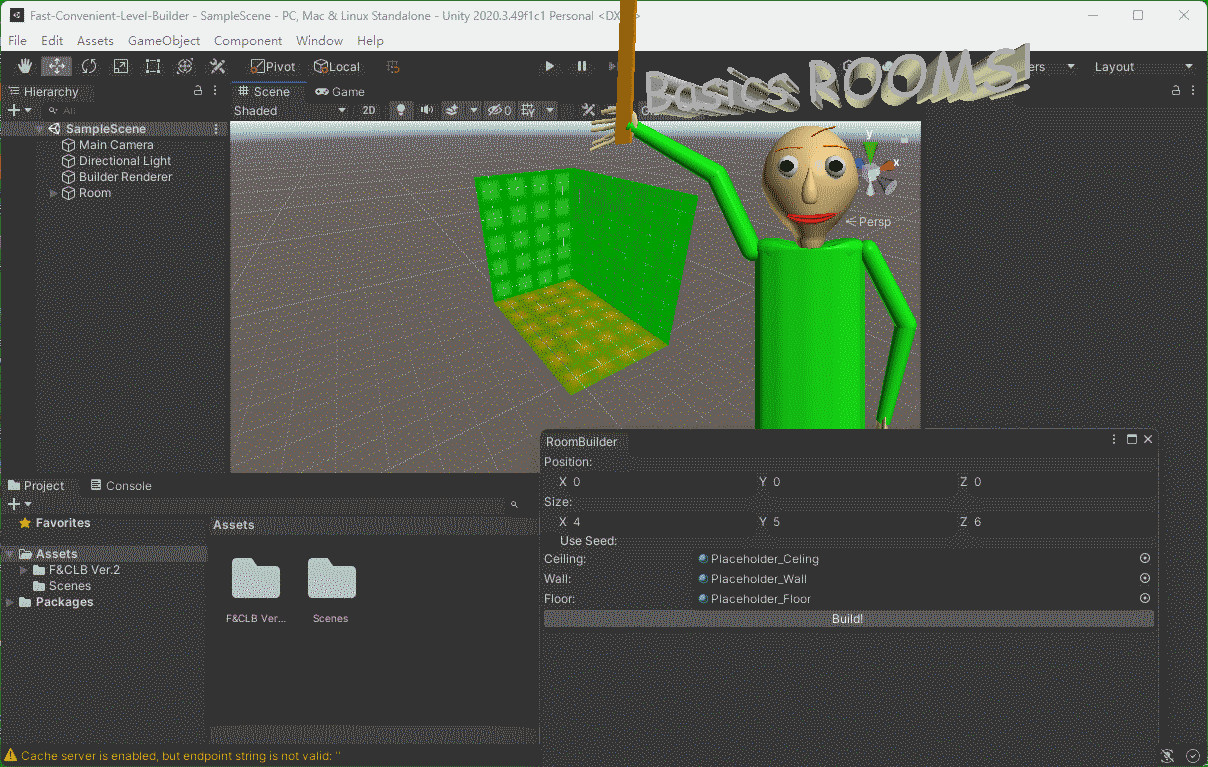
Task: Open the Help menu
Action: point(370,40)
